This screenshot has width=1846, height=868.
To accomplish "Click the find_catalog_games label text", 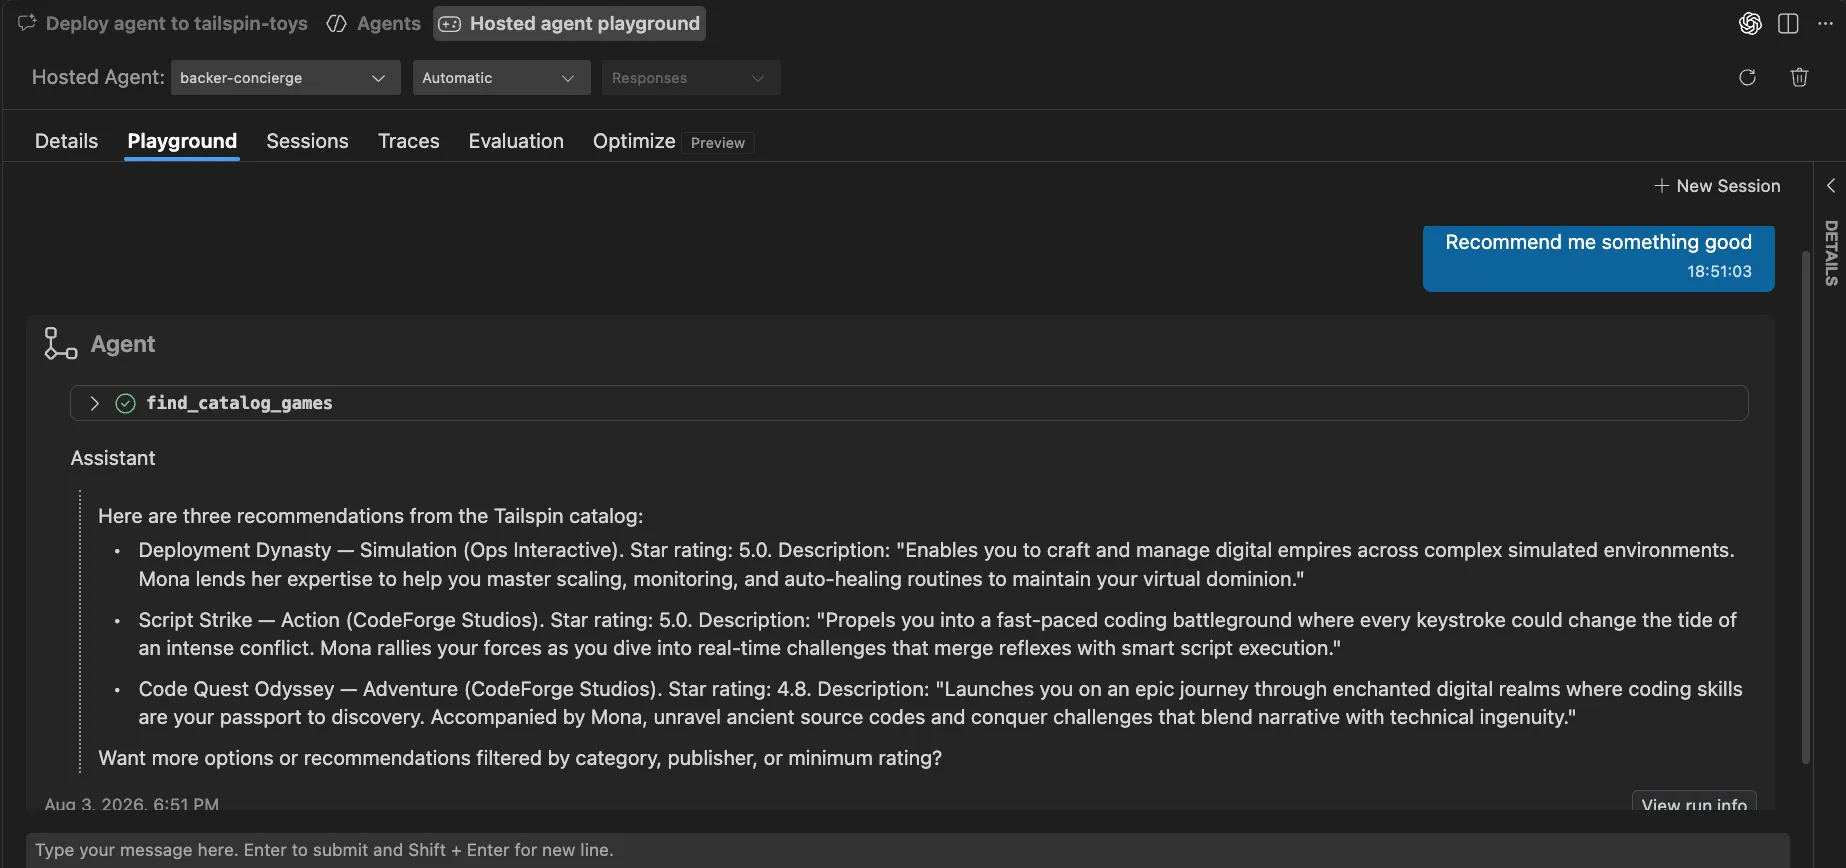I will pos(239,403).
